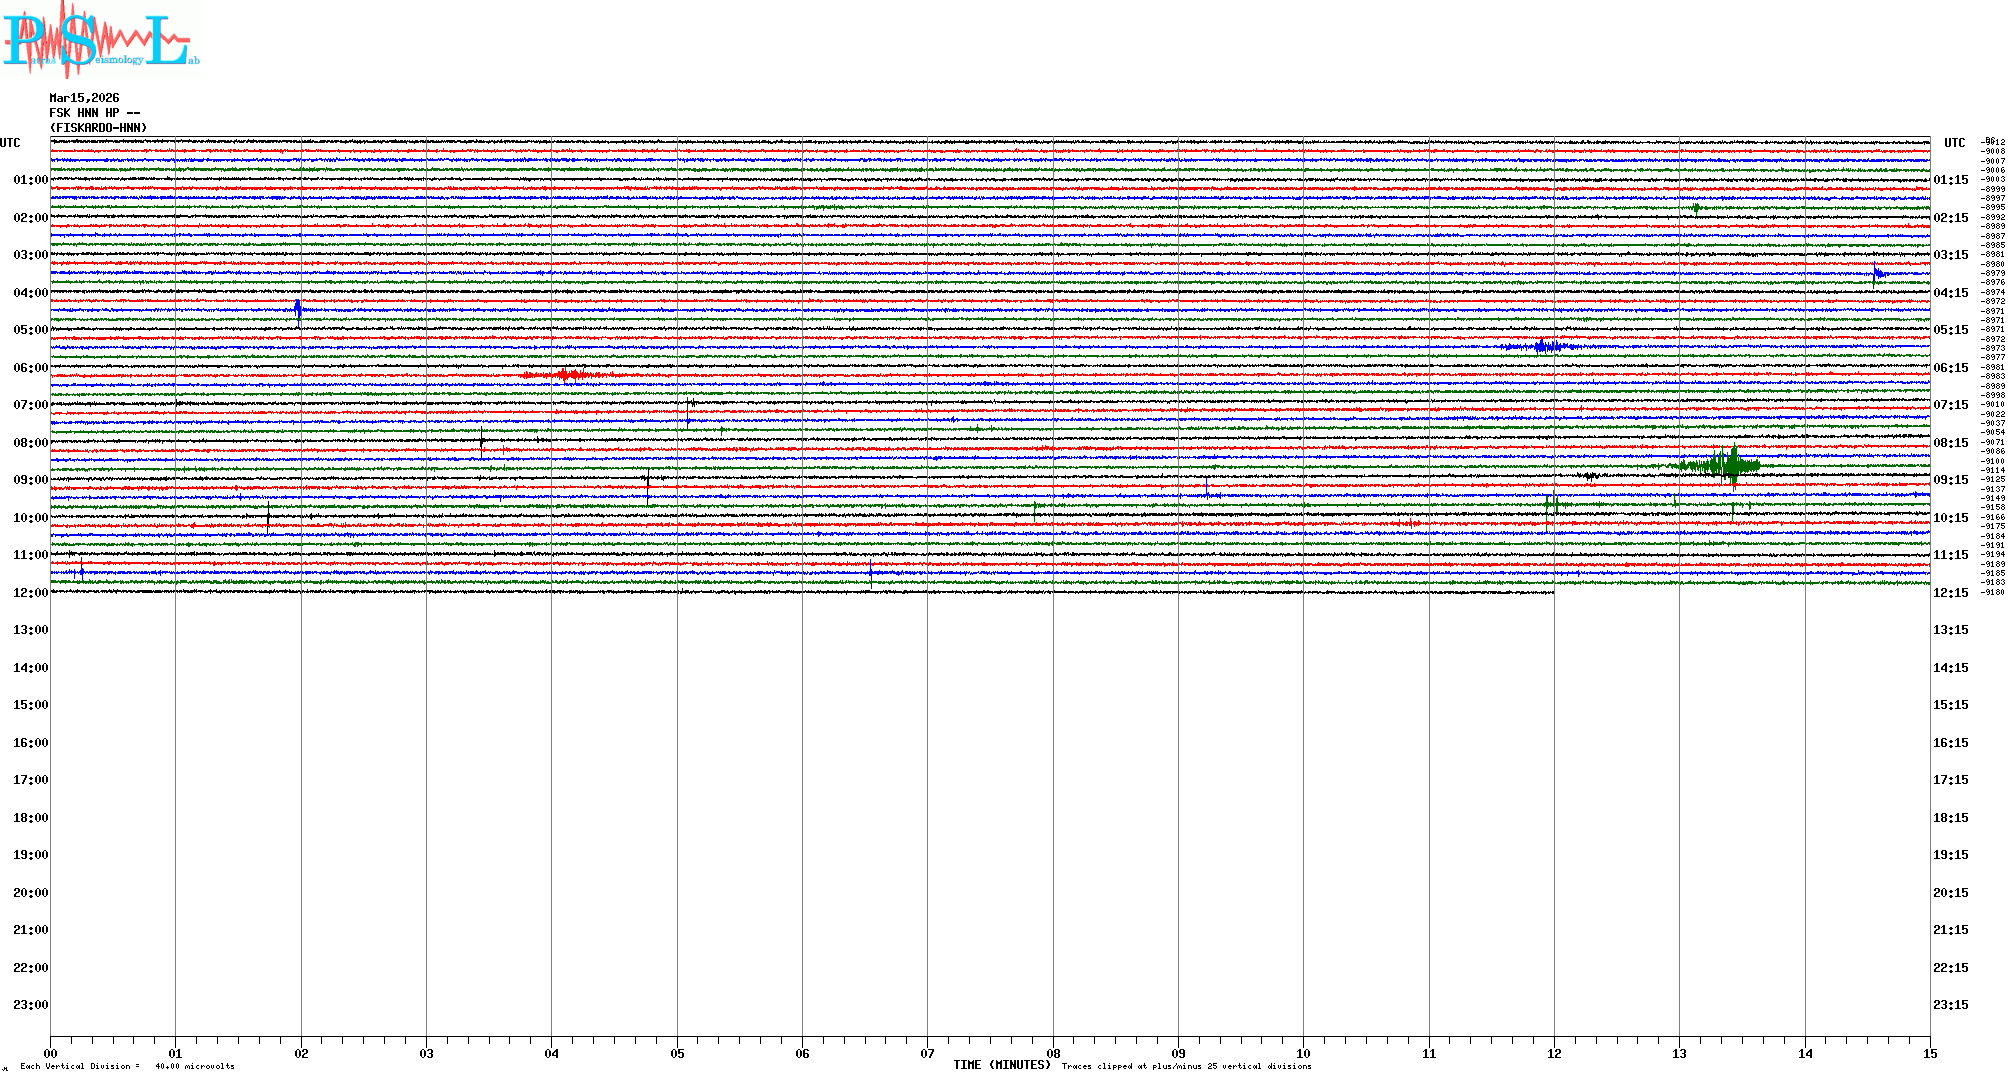Click minute marker 07 on bottom axis

coord(927,1053)
